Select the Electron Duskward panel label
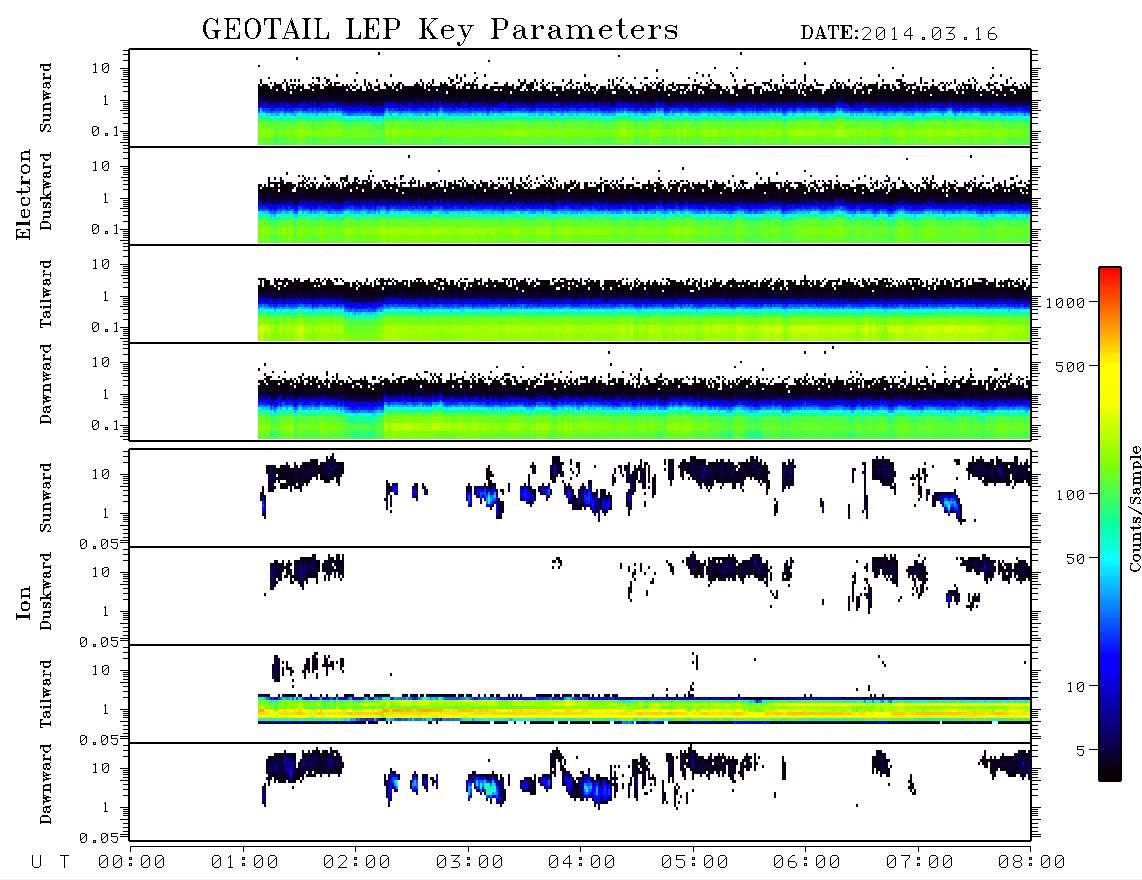1142x880 pixels. point(46,191)
